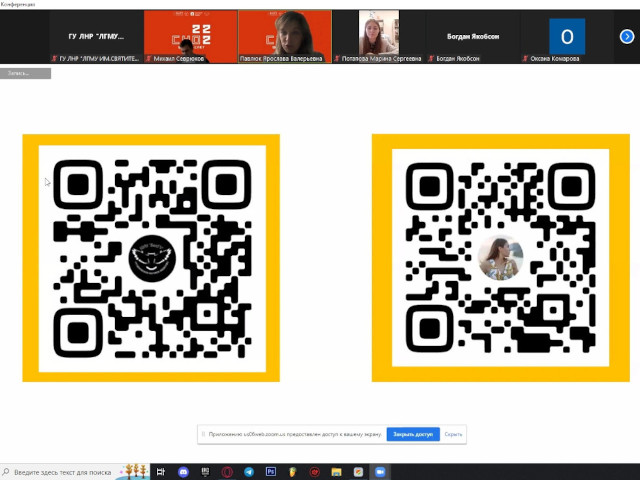The image size is (640, 480).
Task: Open Telegram from the taskbar
Action: (249, 472)
